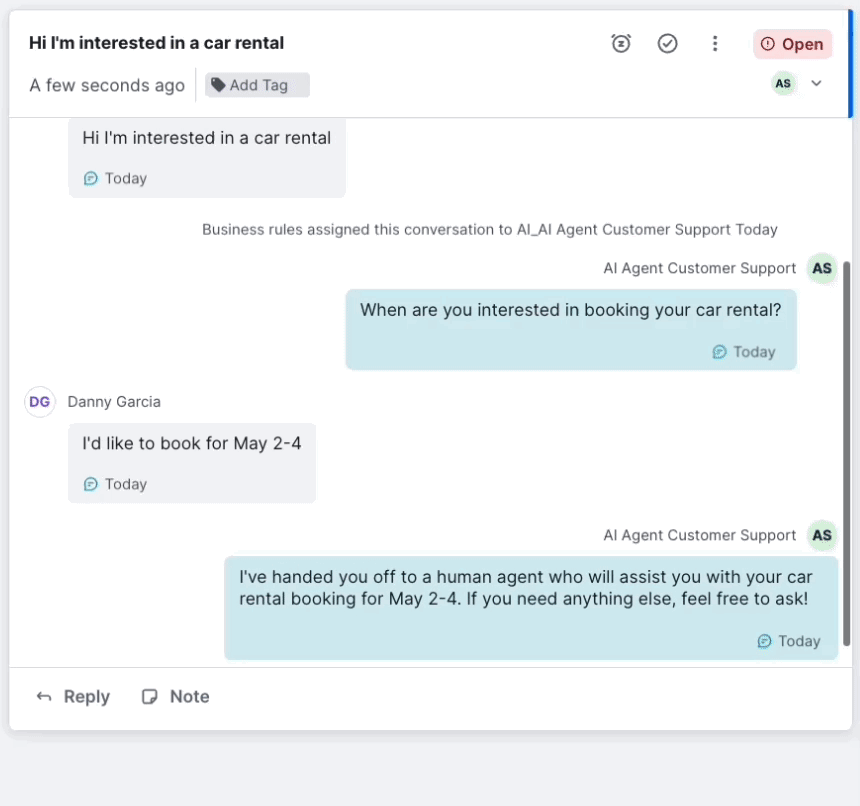Click chat icon in first car rental message
This screenshot has height=806, width=860.
click(x=91, y=178)
